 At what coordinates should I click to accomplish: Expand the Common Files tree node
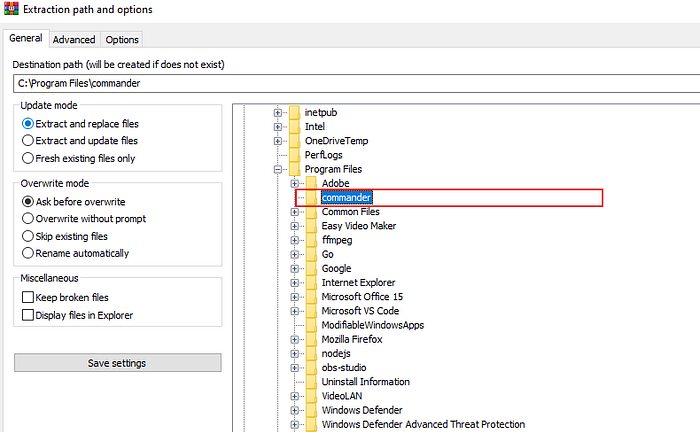tap(295, 212)
